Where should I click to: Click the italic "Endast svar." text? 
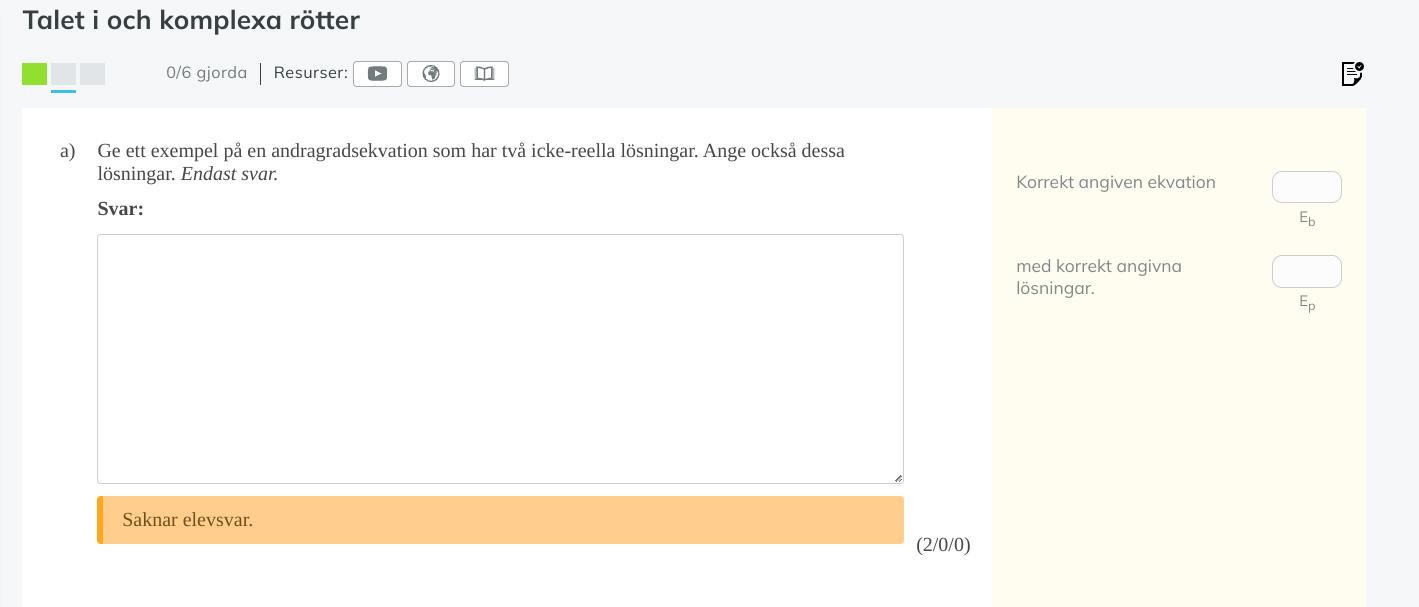pos(229,174)
